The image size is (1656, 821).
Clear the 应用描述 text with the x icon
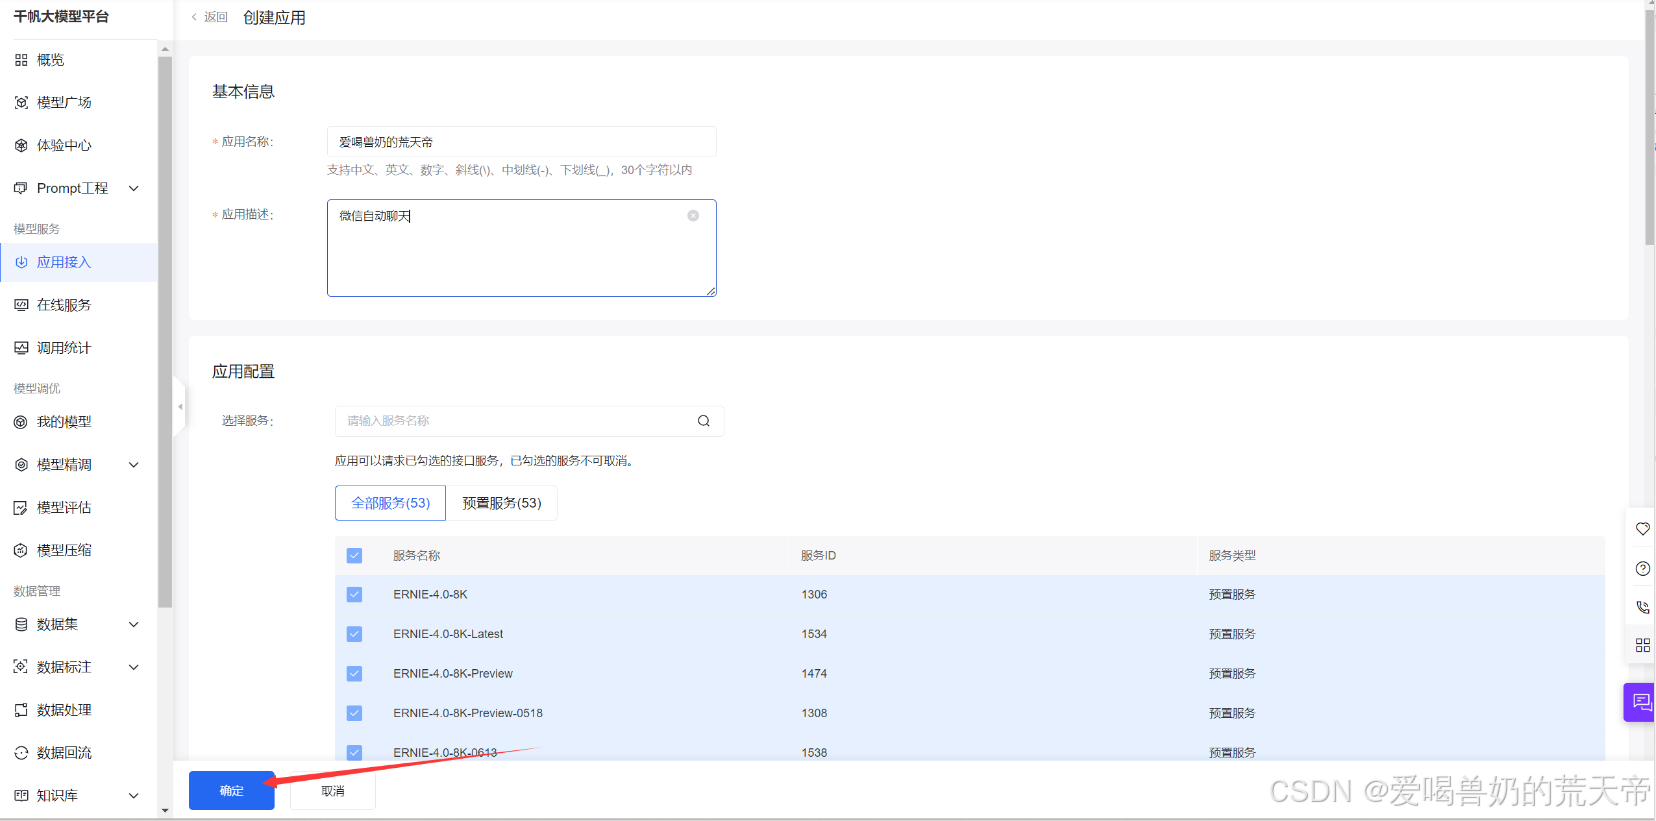pos(693,216)
